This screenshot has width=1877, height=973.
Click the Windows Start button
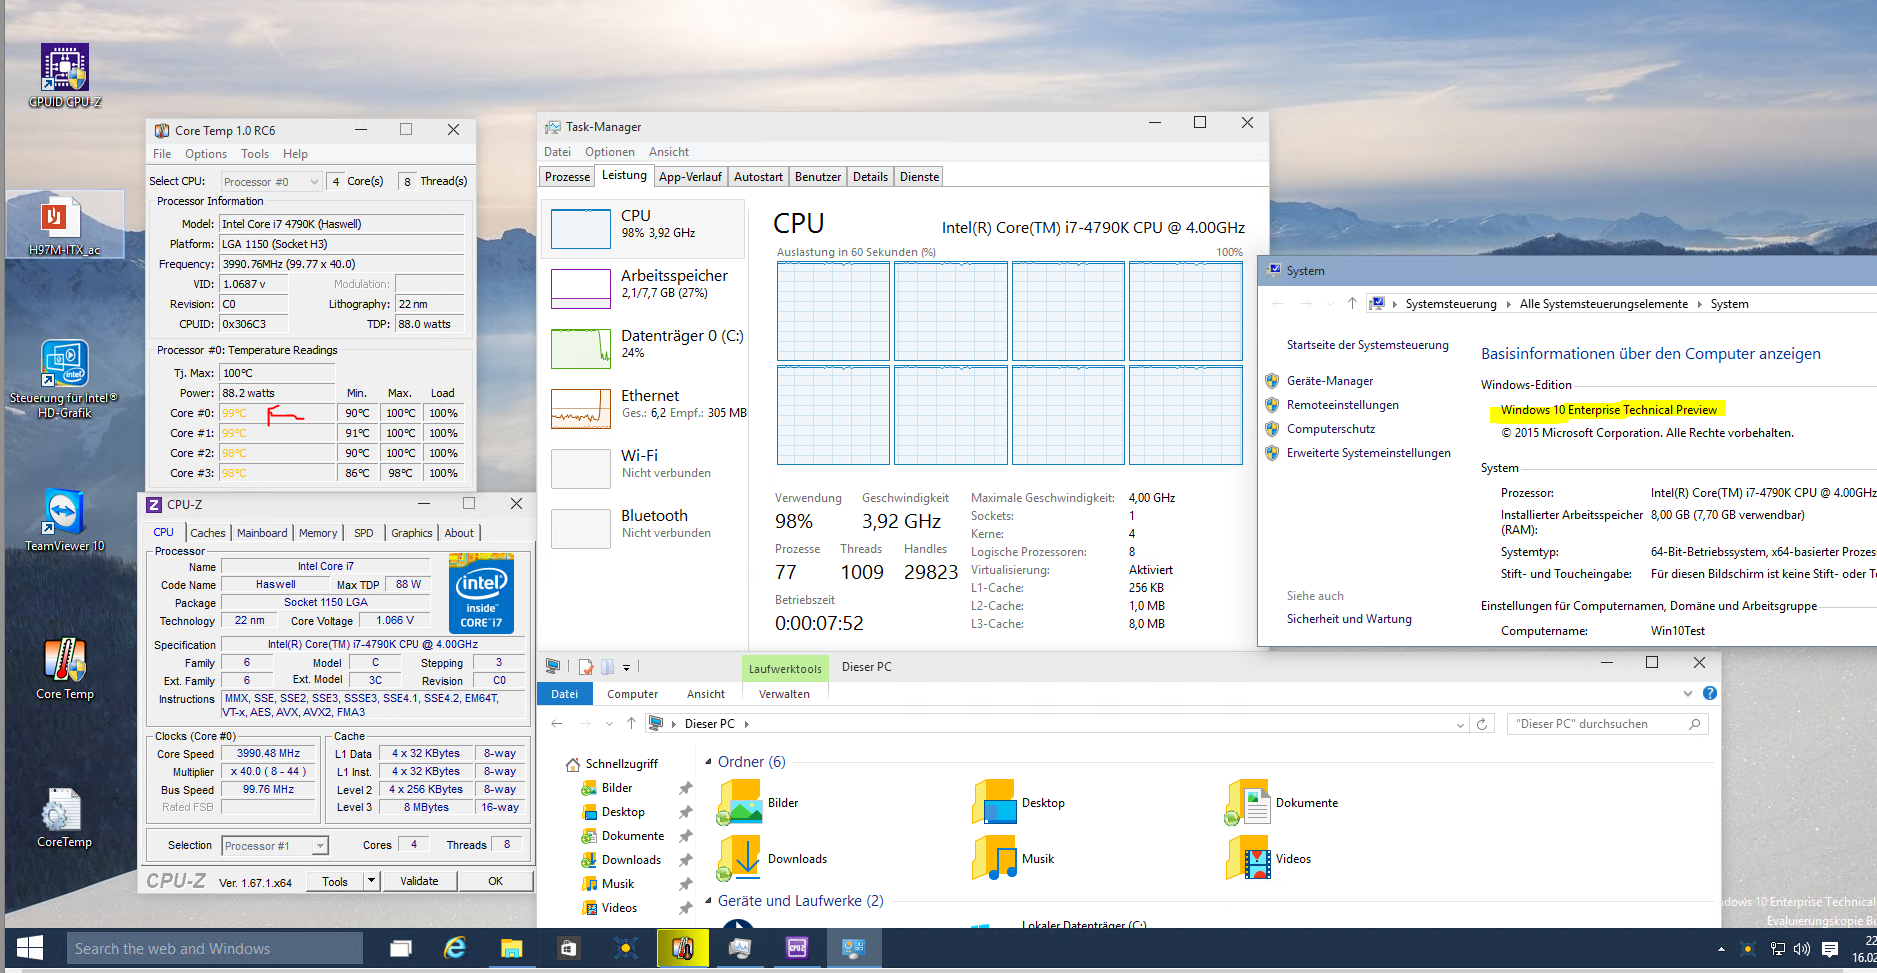(30, 948)
